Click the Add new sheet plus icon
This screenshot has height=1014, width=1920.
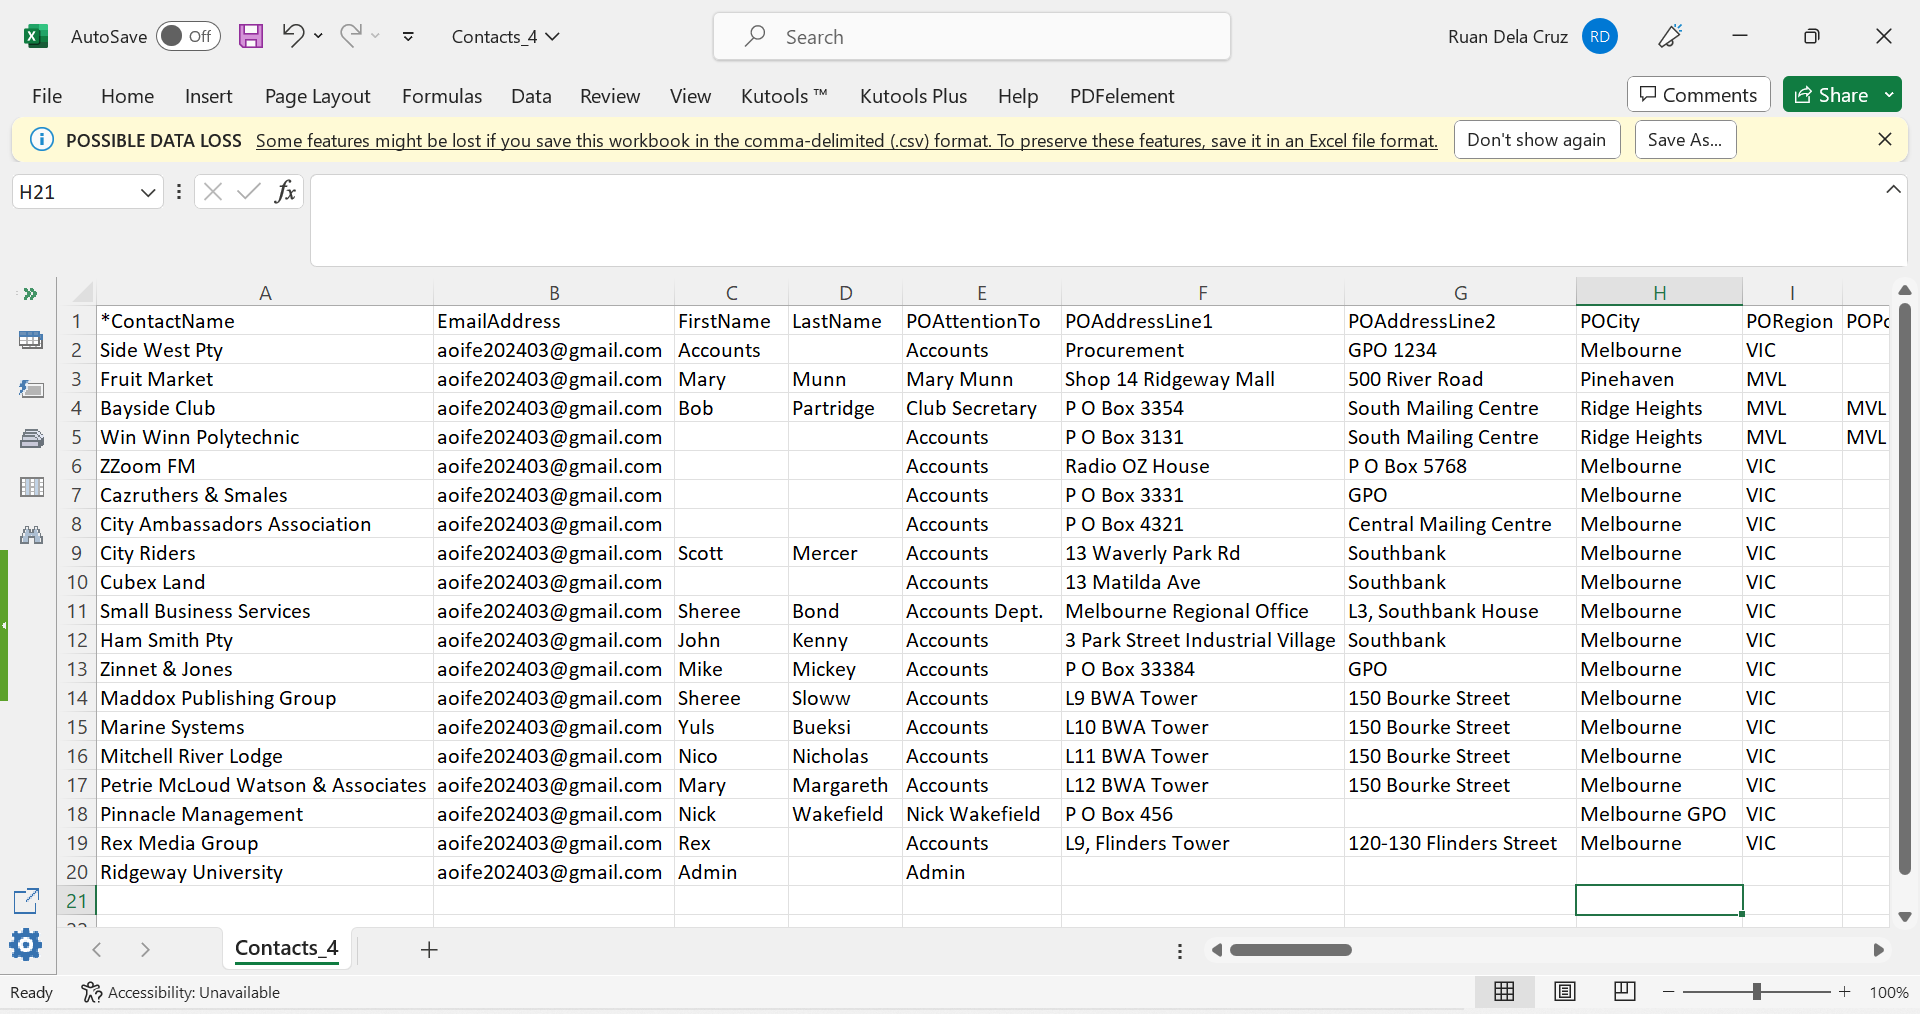(429, 950)
